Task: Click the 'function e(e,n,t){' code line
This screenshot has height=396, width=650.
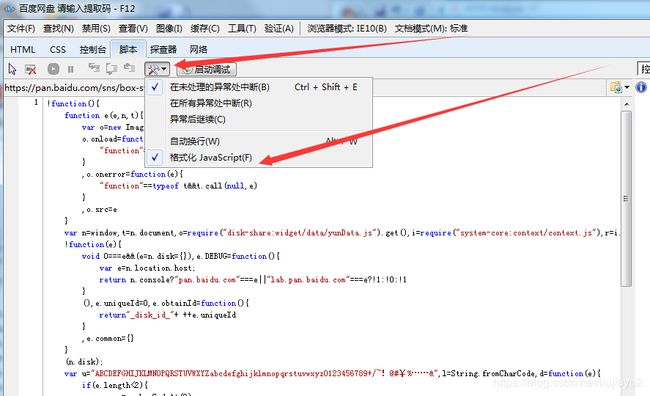Action: pos(104,115)
